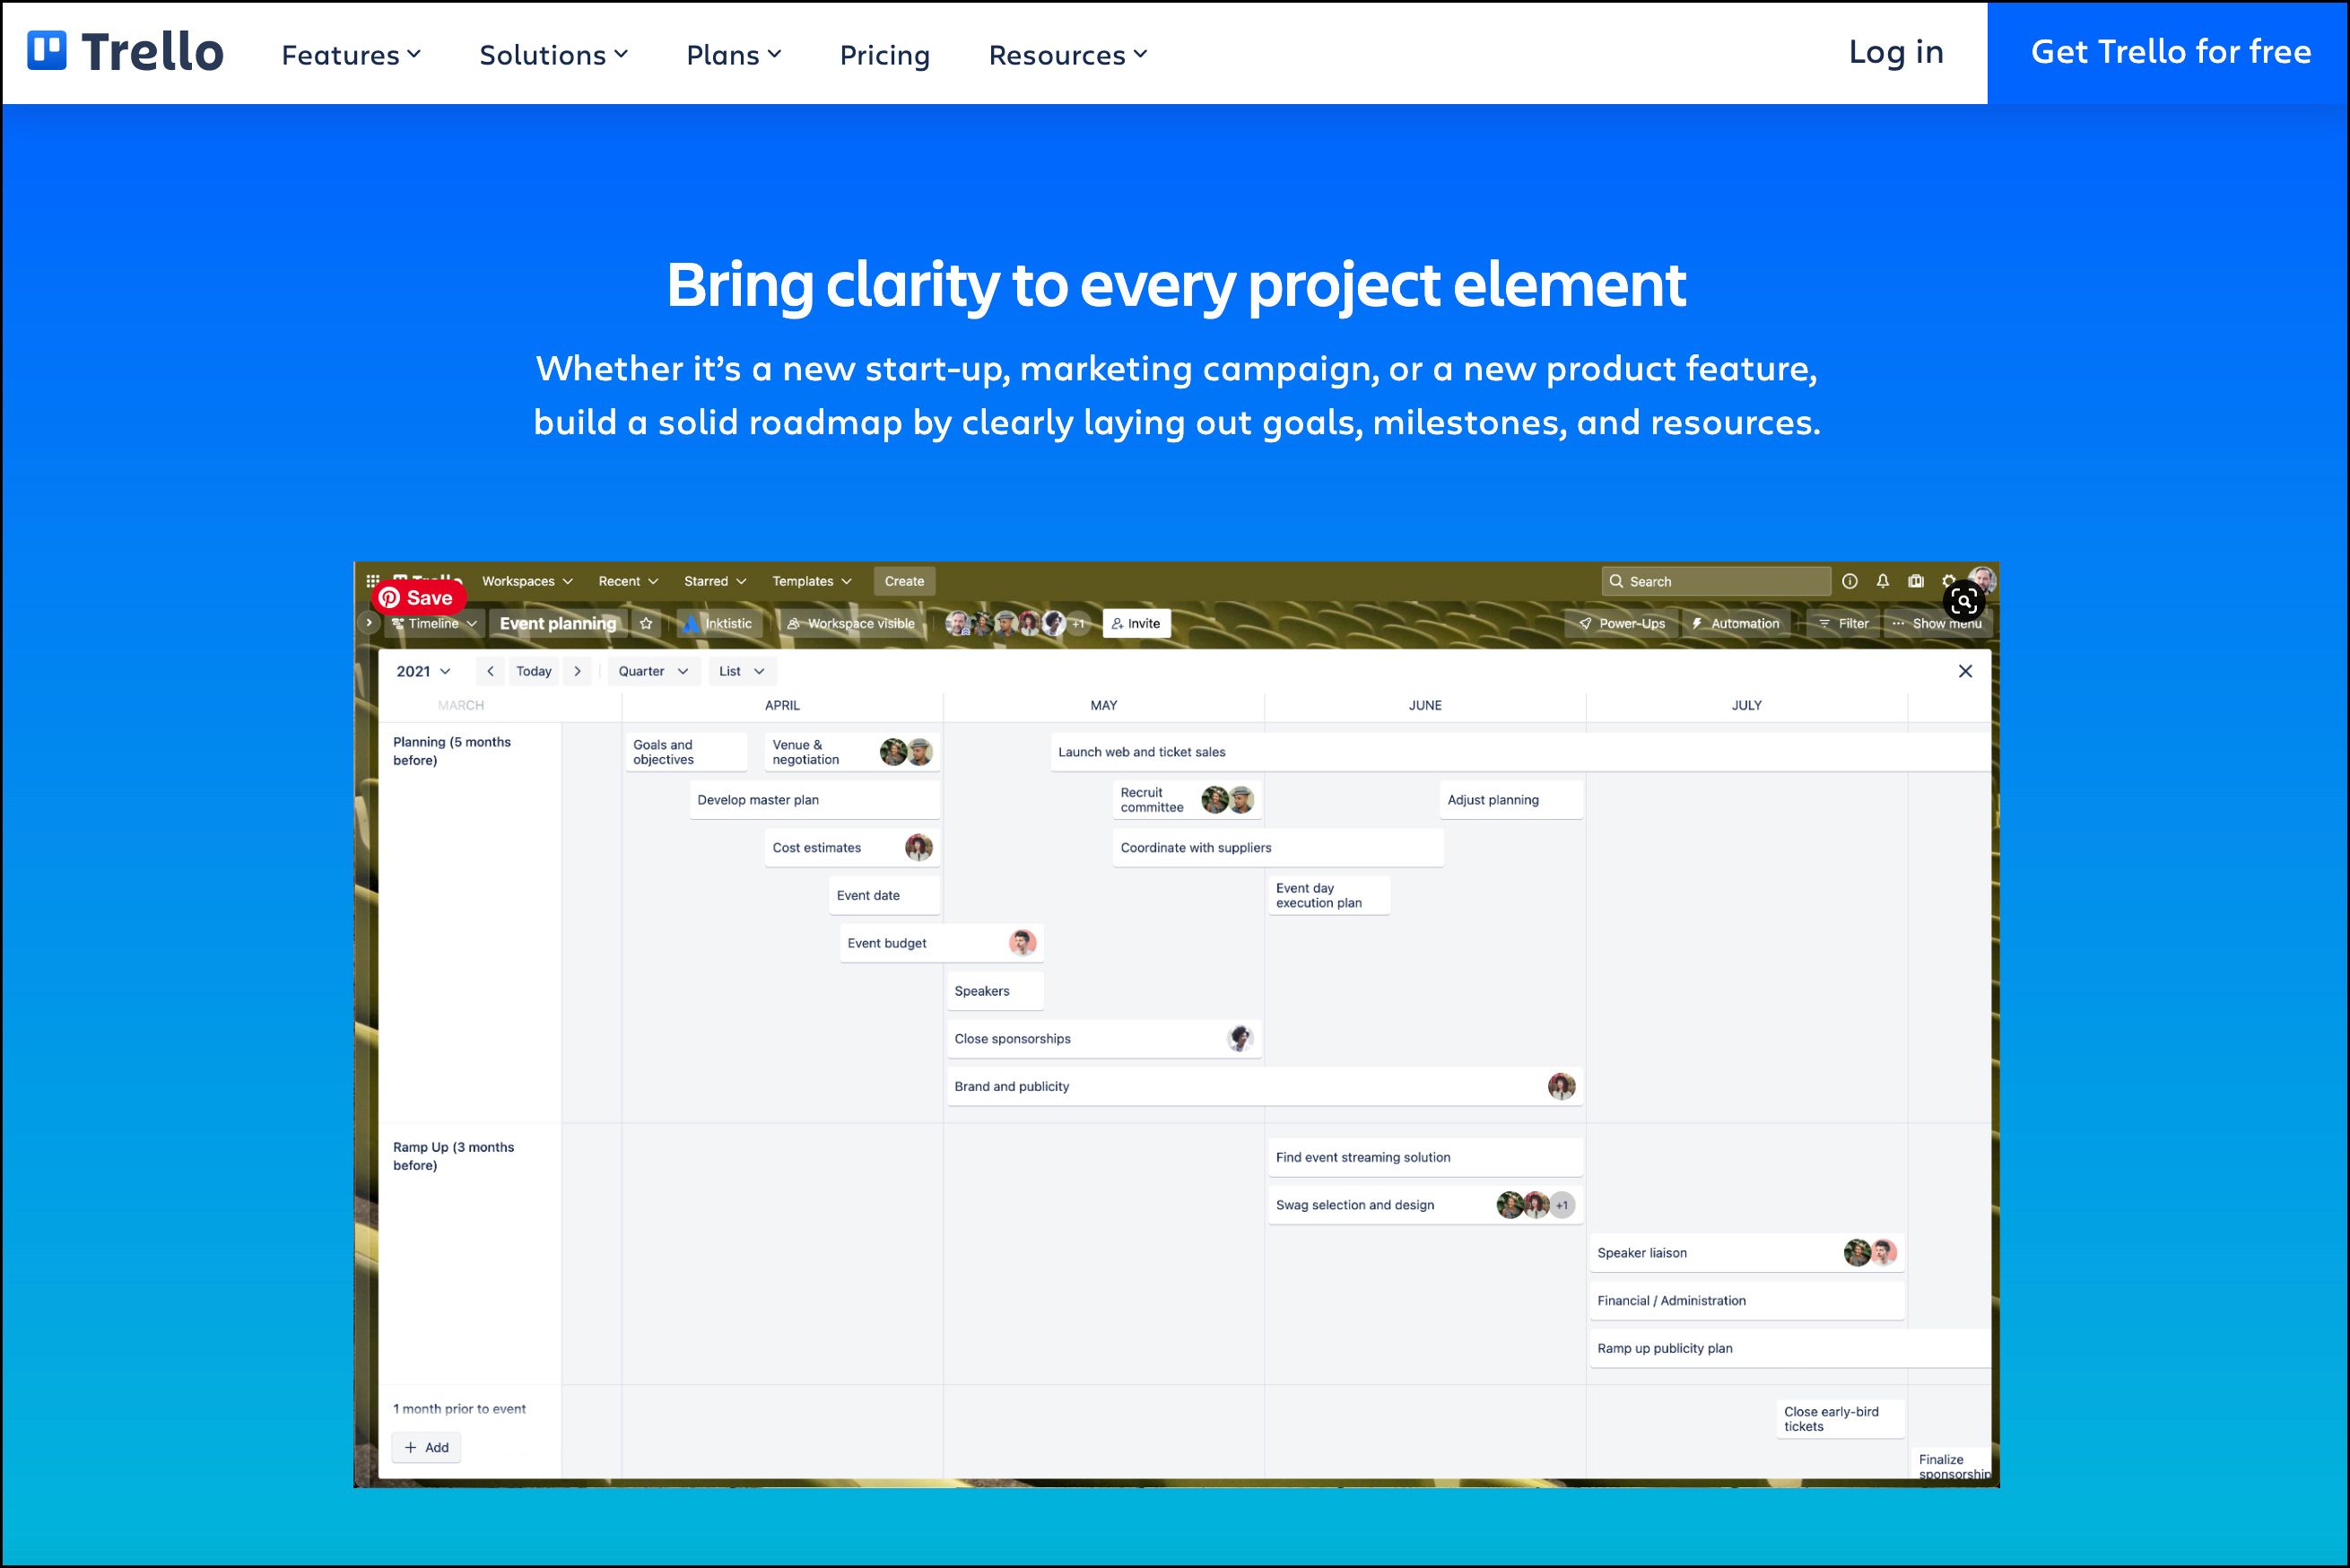
Task: Open the notifications bell
Action: pyautogui.click(x=1883, y=581)
